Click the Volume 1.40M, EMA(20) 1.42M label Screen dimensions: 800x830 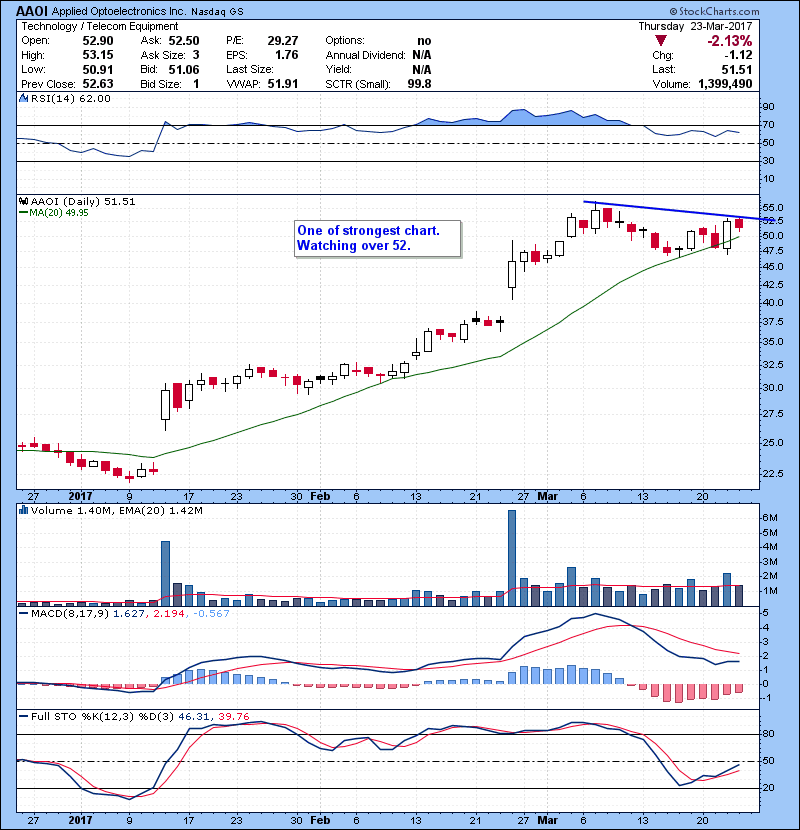click(116, 510)
